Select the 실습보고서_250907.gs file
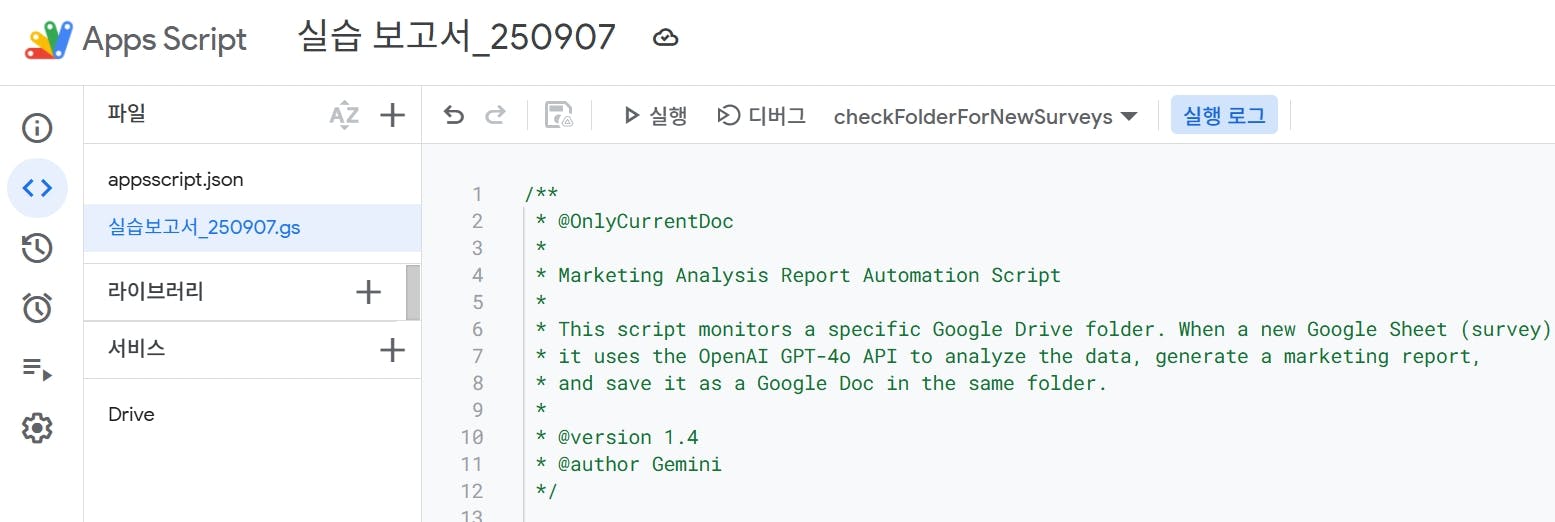This screenshot has height=522, width=1555. (x=204, y=228)
